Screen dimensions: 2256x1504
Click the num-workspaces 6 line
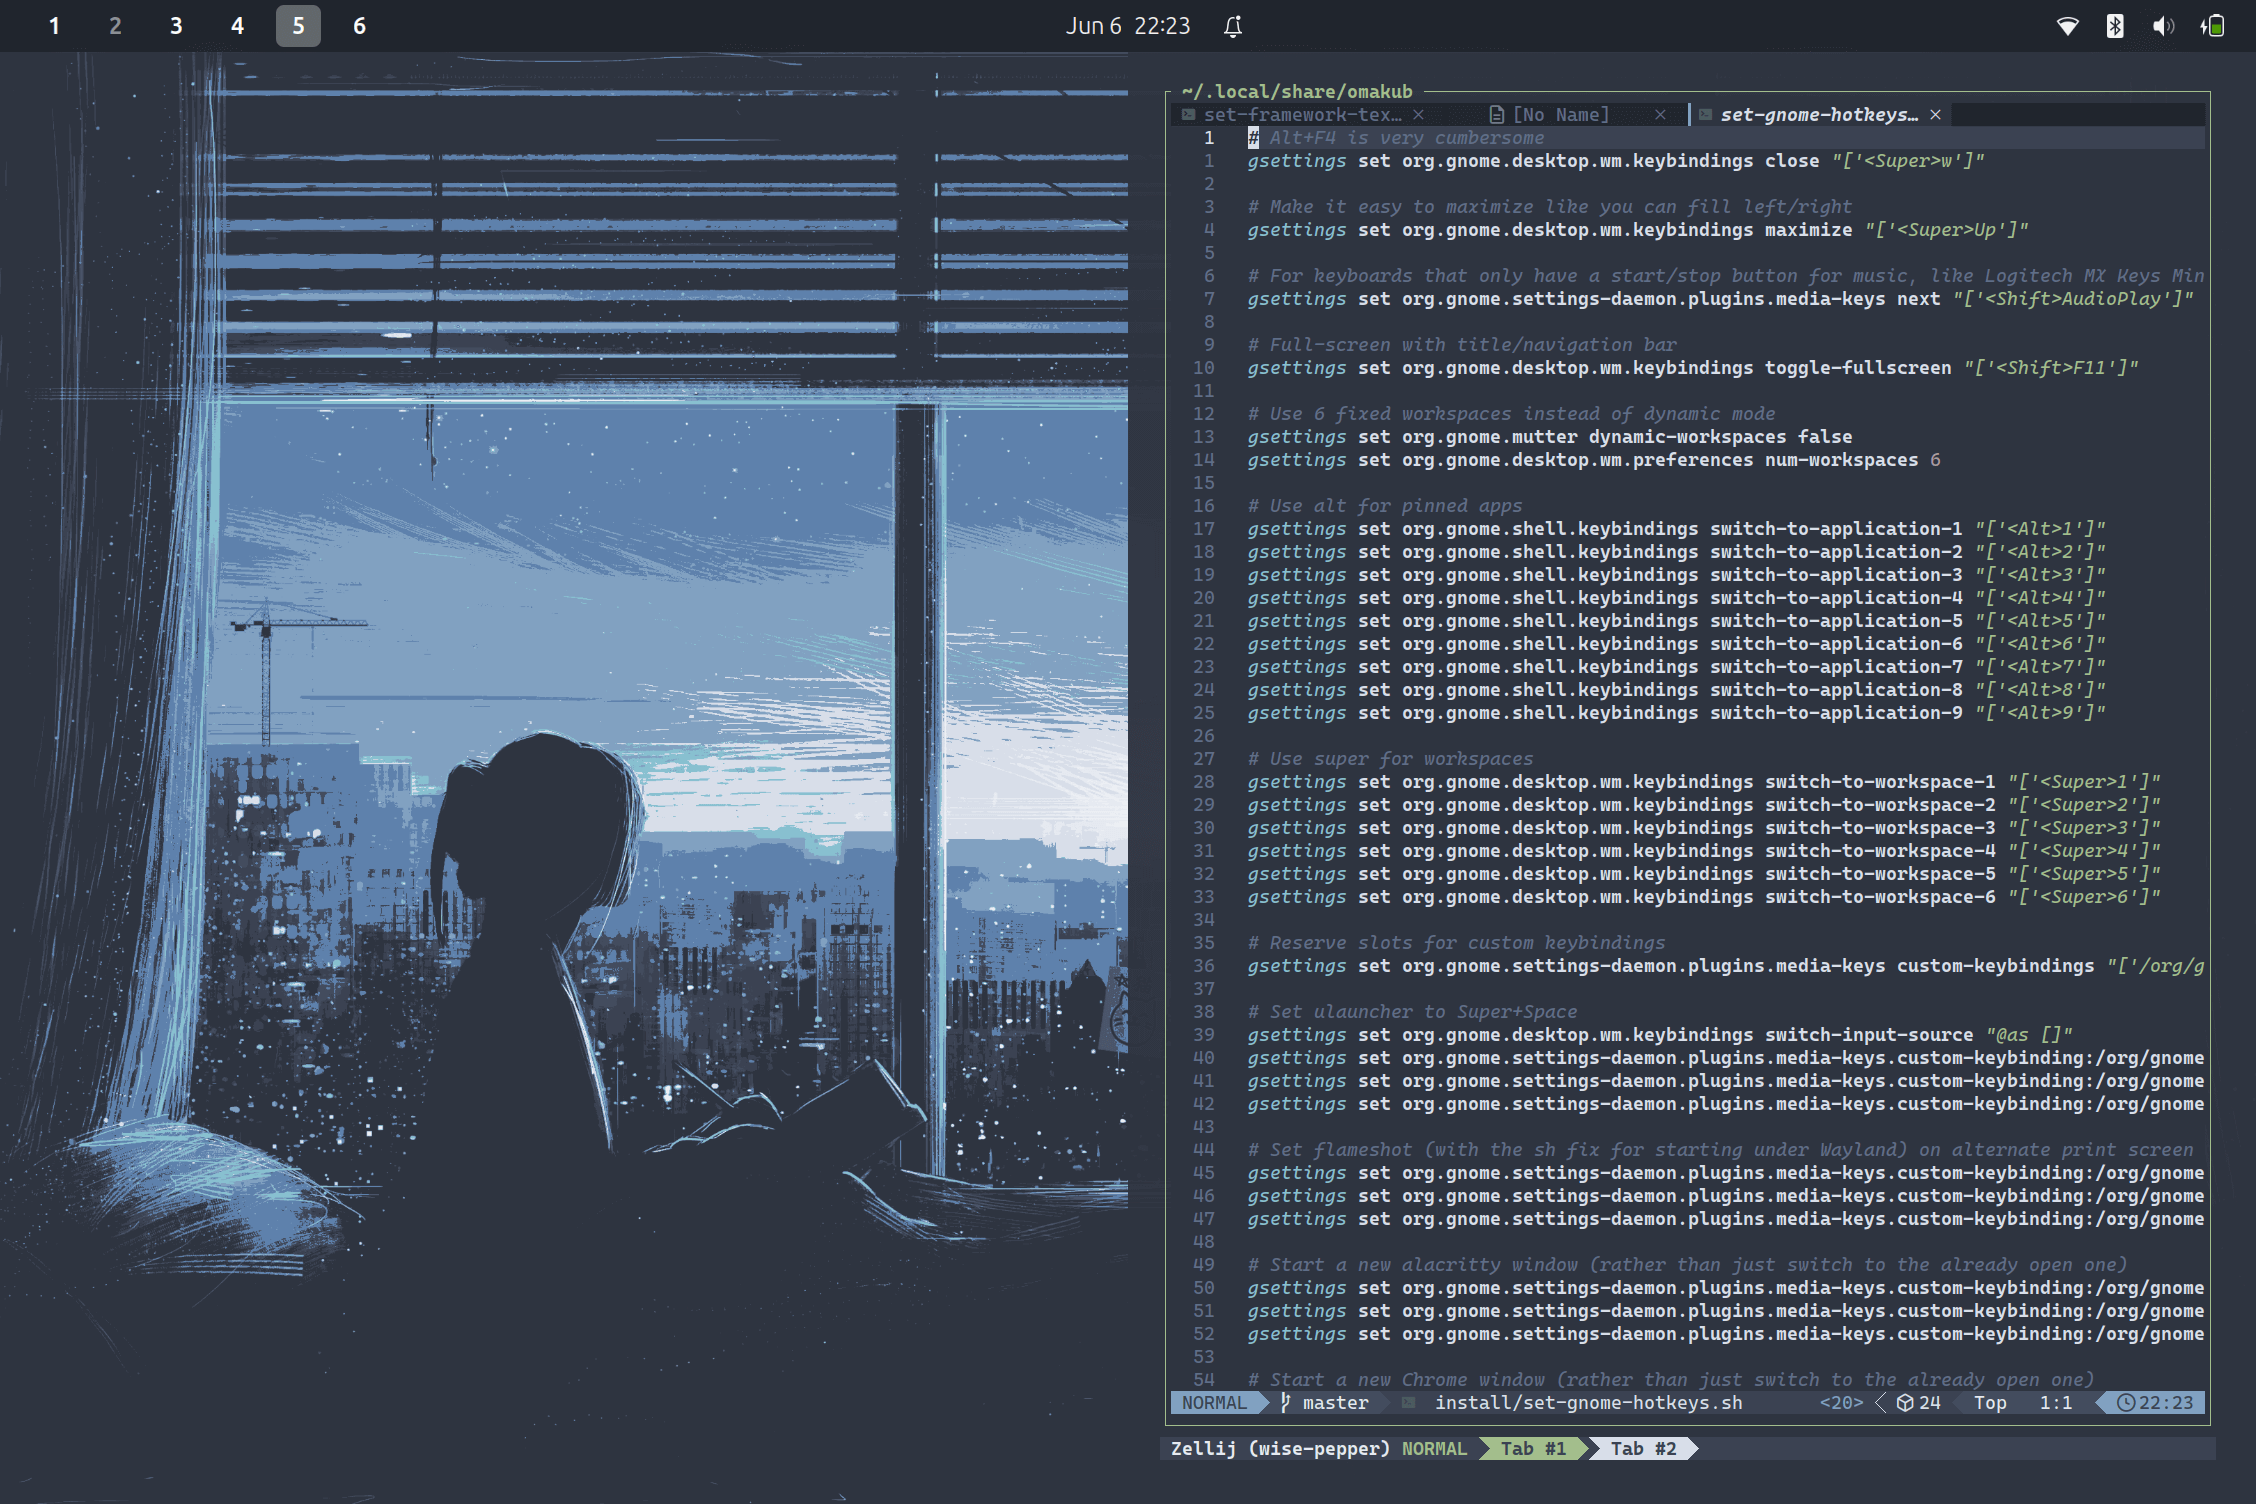1594,460
